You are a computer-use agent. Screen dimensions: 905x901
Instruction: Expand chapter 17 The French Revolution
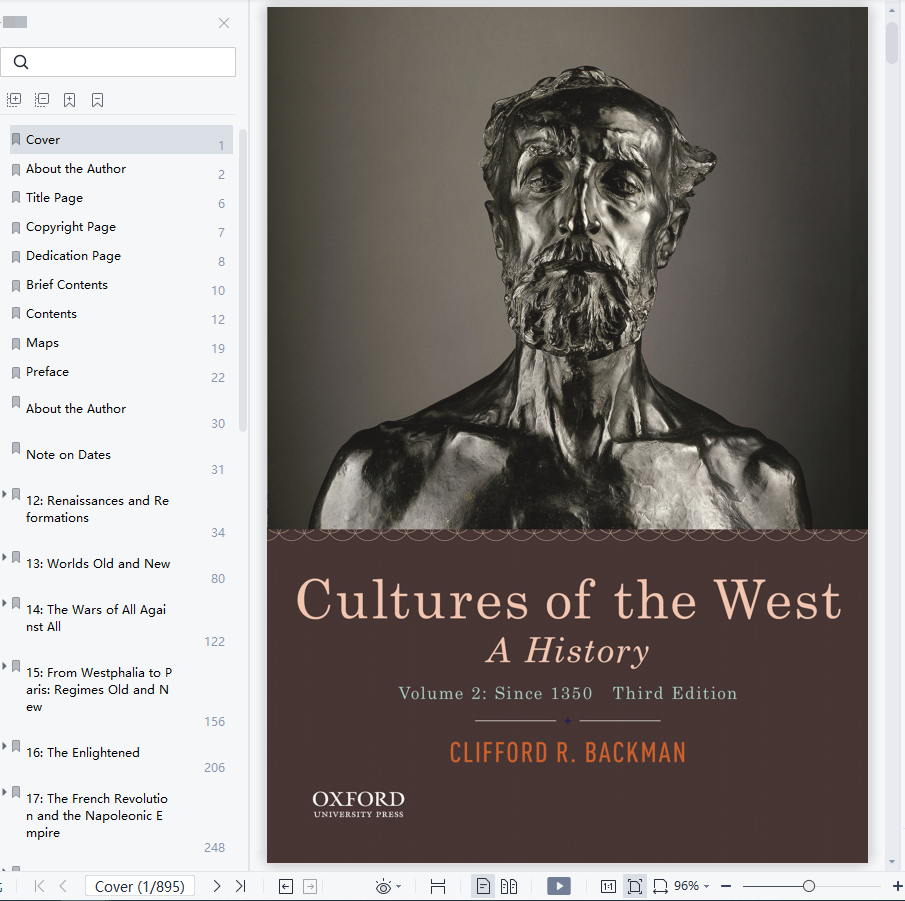pos(5,792)
